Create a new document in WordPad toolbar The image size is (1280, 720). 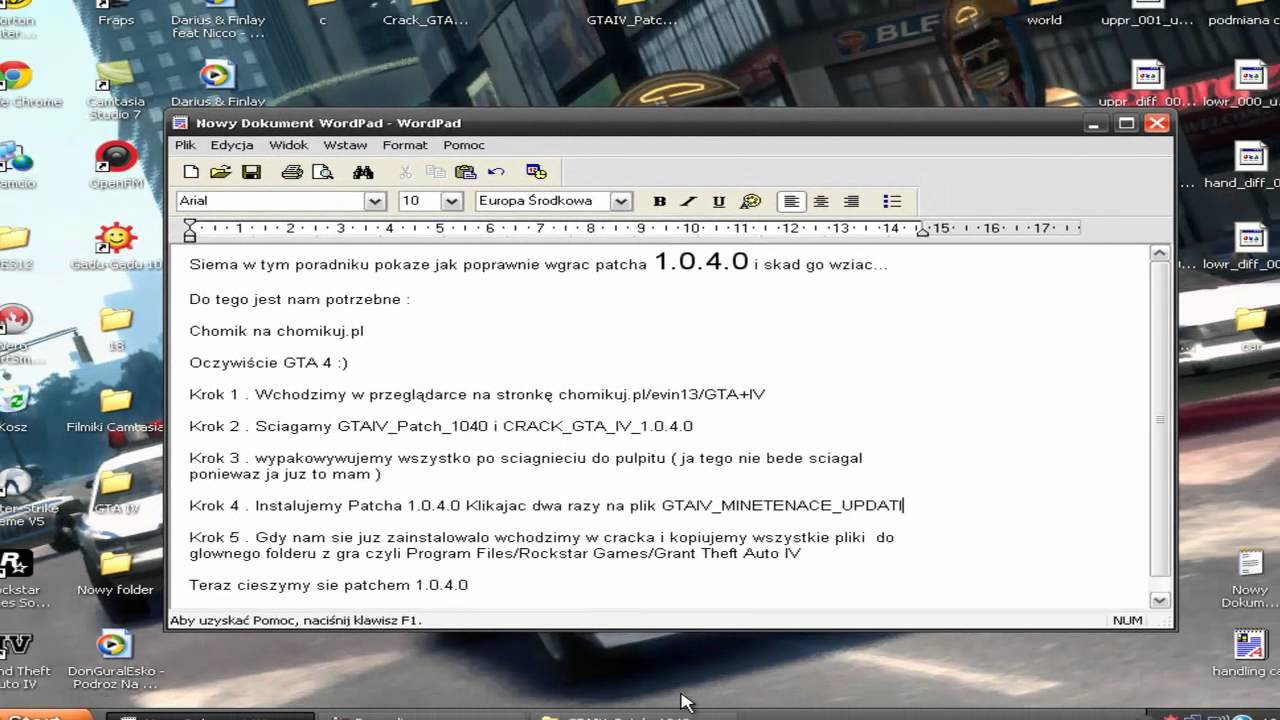pyautogui.click(x=191, y=172)
